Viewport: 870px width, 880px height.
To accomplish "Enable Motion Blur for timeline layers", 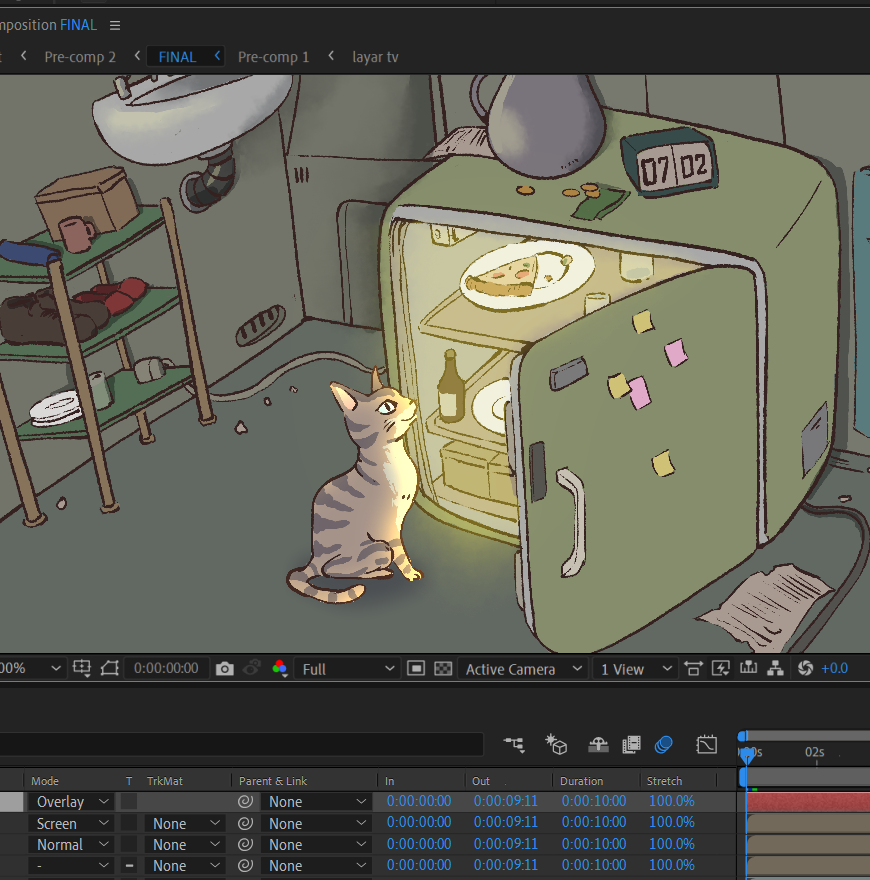I will click(x=663, y=745).
